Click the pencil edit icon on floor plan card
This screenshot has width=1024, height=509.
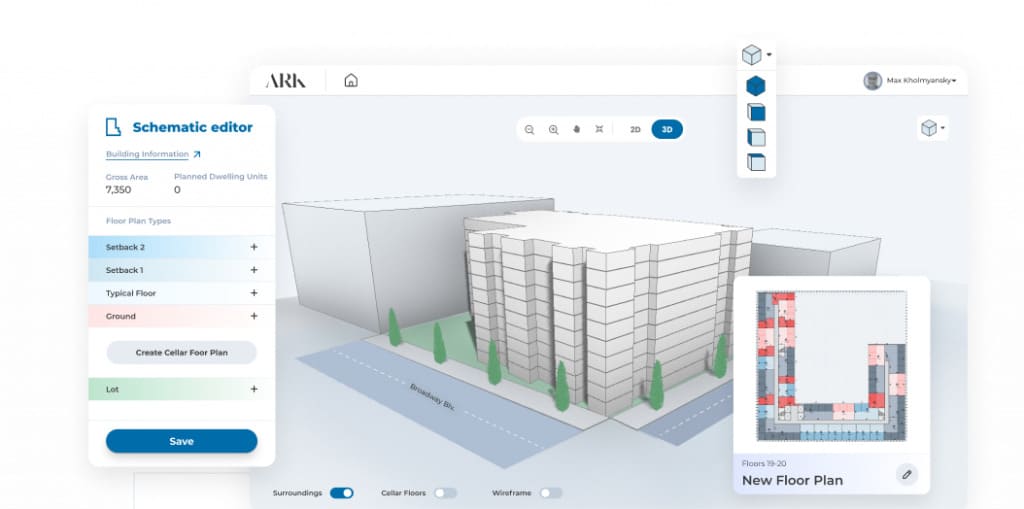[x=906, y=474]
